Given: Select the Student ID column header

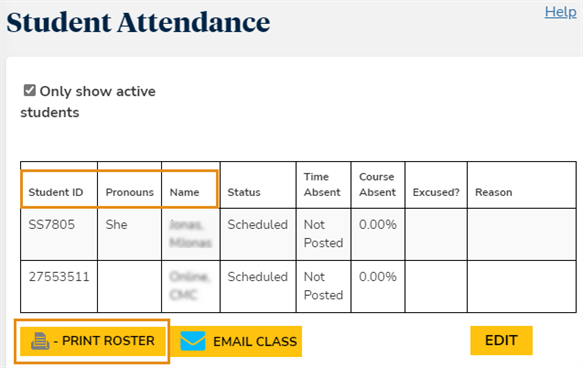Looking at the screenshot, I should click(56, 192).
